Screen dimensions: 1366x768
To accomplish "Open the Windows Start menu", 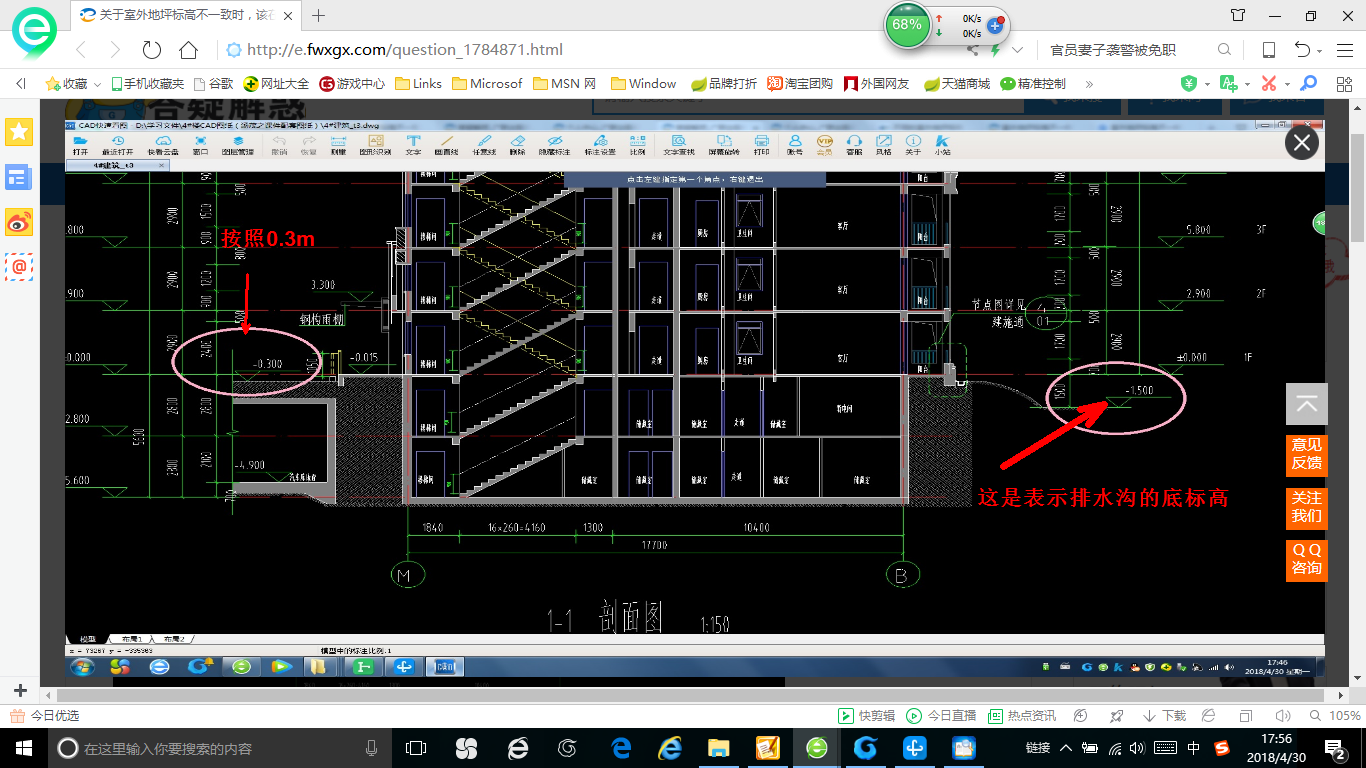I will pos(23,748).
